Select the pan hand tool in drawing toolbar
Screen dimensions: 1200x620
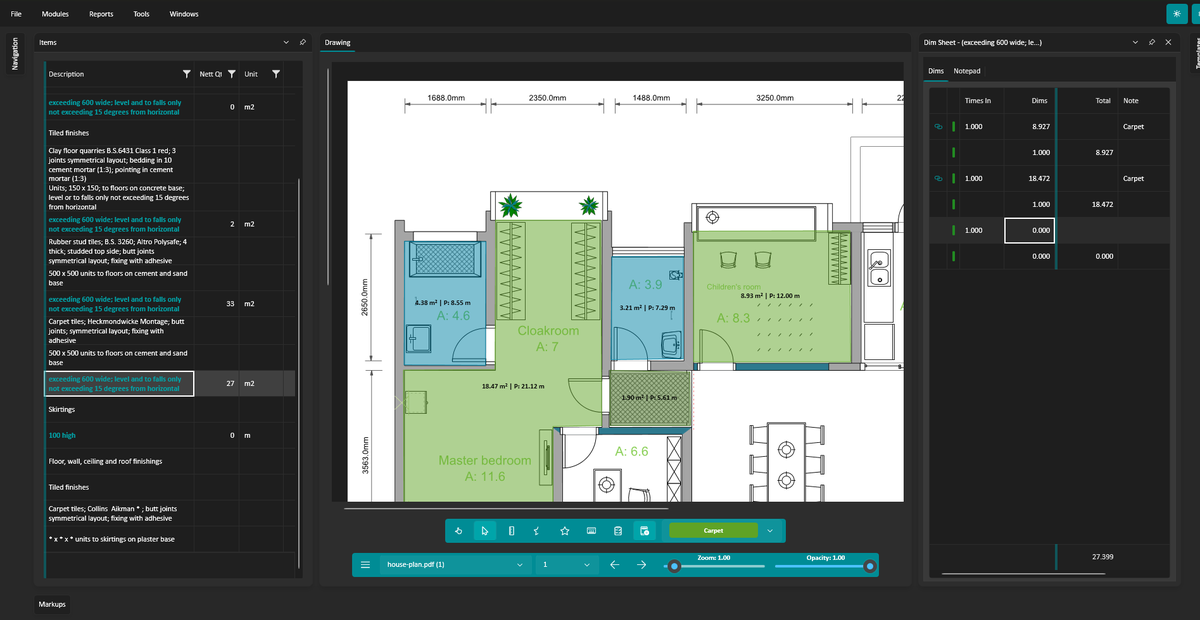point(458,531)
